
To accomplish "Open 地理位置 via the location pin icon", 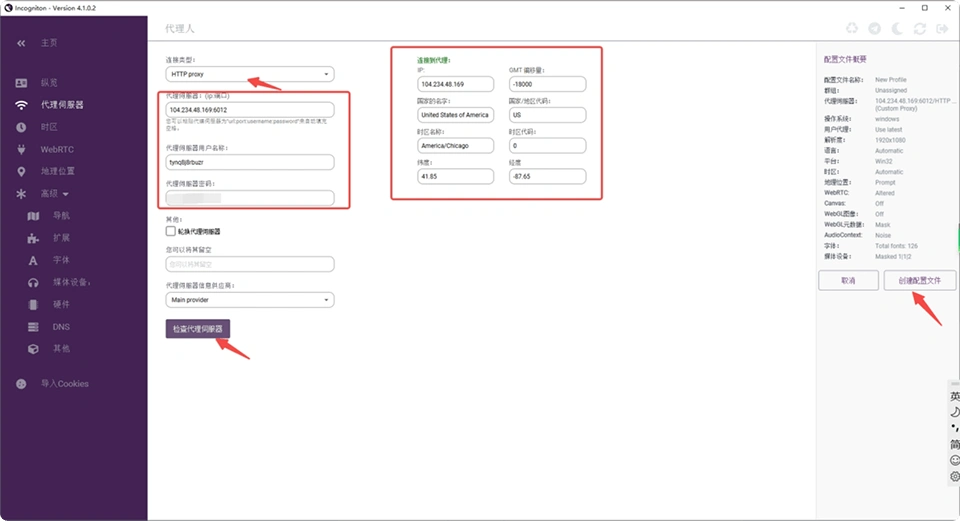I will click(21, 171).
